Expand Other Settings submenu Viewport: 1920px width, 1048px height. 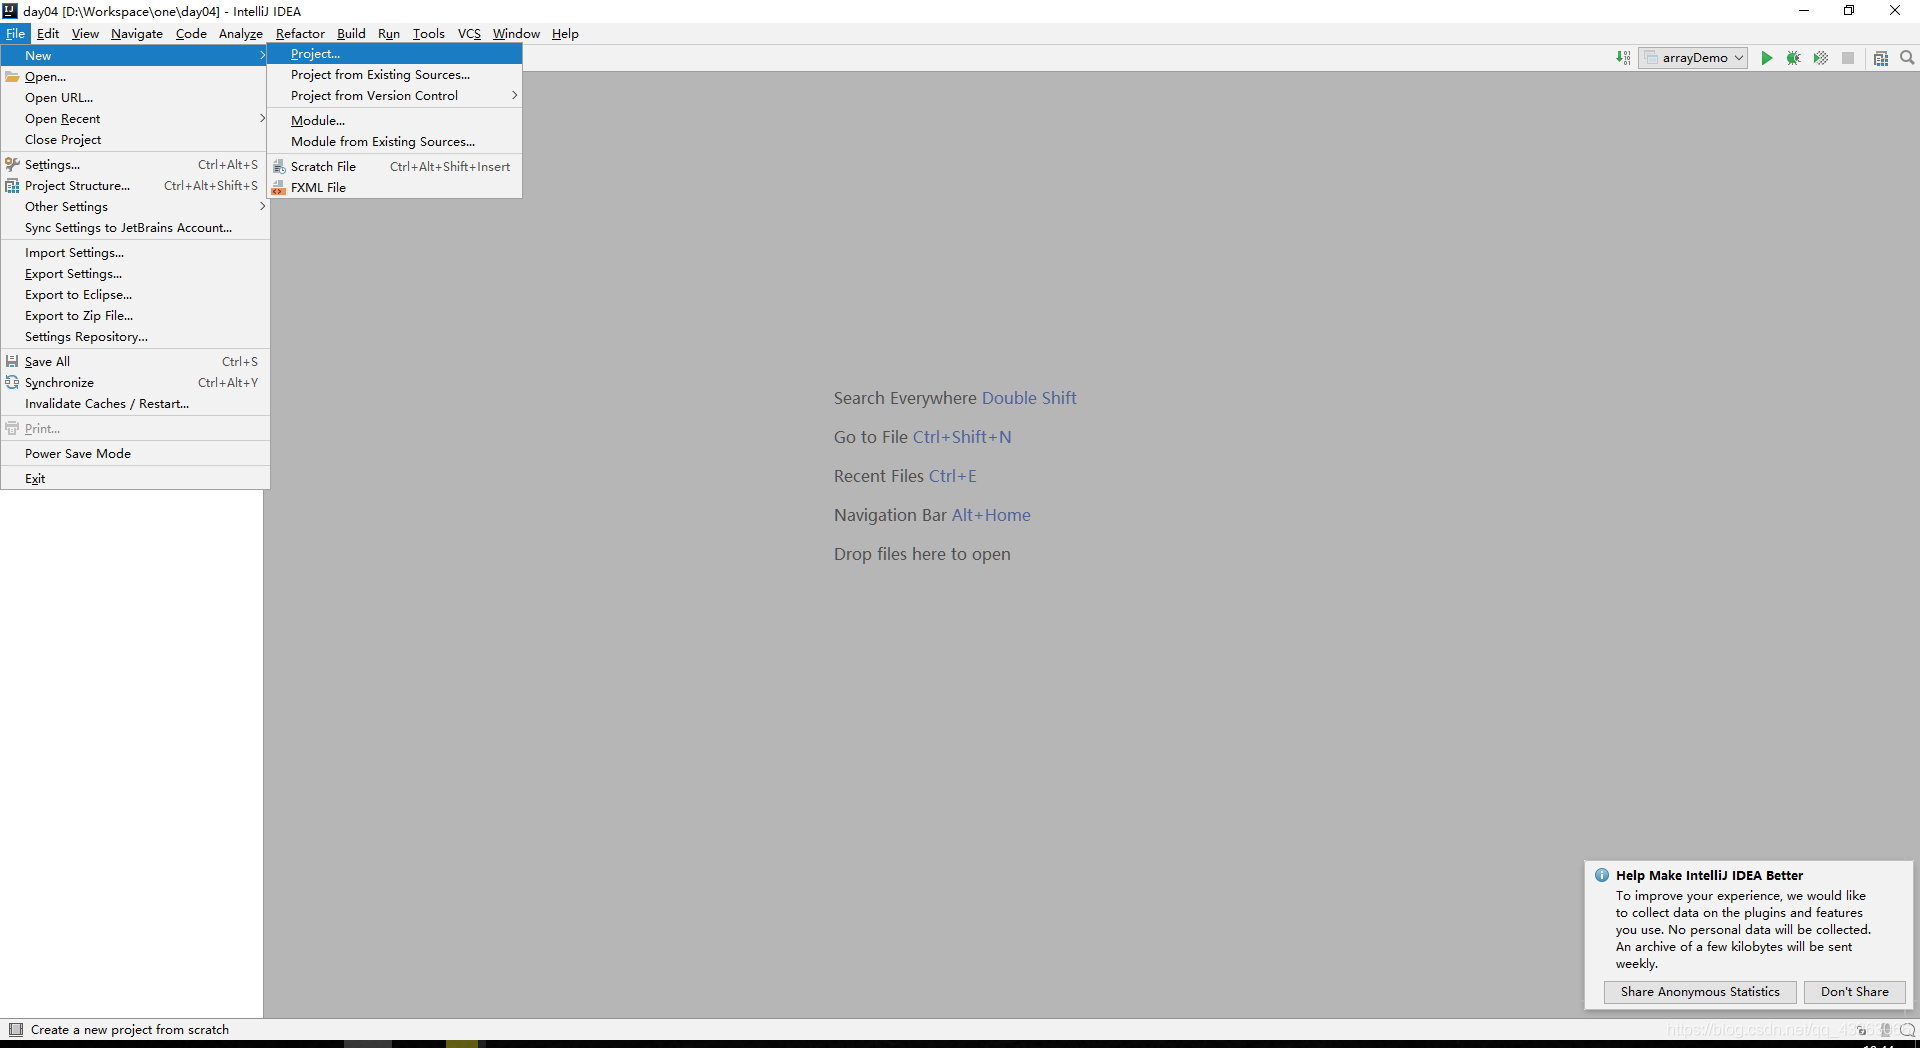(x=135, y=206)
